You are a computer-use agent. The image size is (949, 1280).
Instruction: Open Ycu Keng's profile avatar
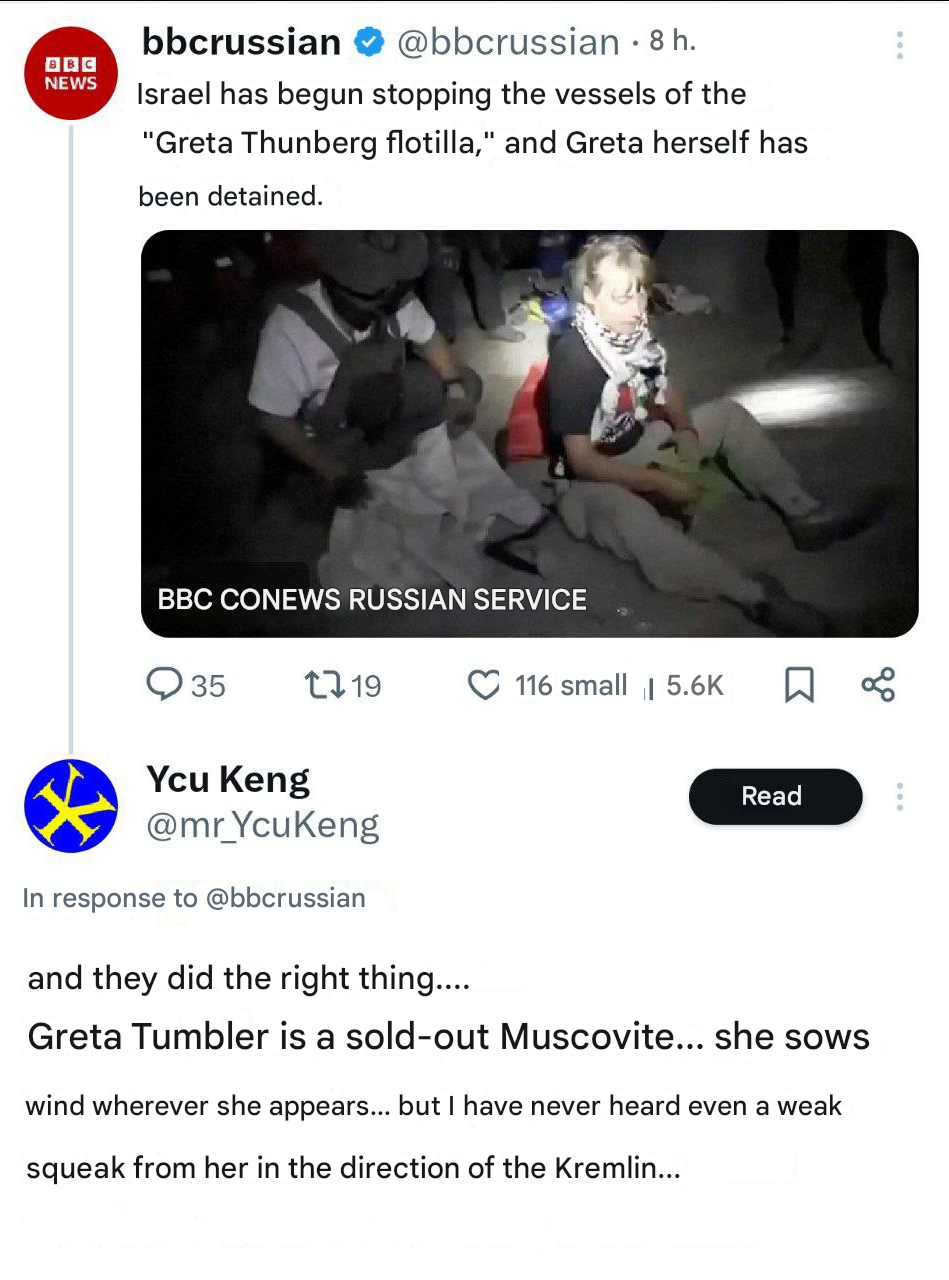click(x=70, y=805)
